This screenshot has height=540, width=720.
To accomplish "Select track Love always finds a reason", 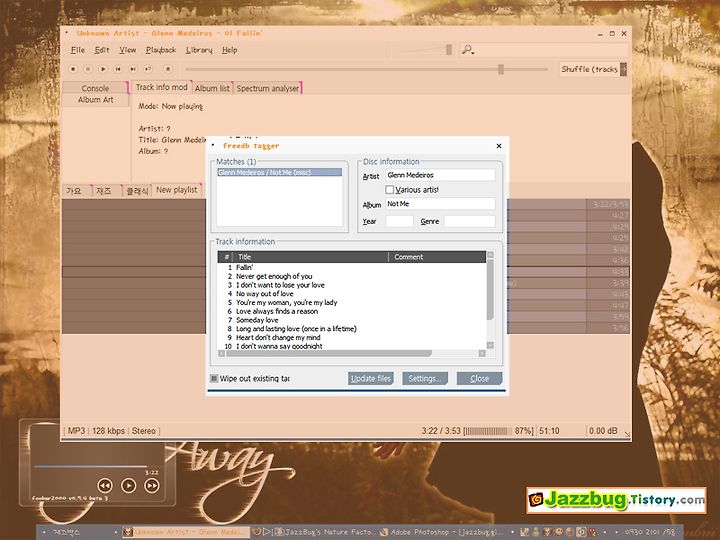I will 352,311.
